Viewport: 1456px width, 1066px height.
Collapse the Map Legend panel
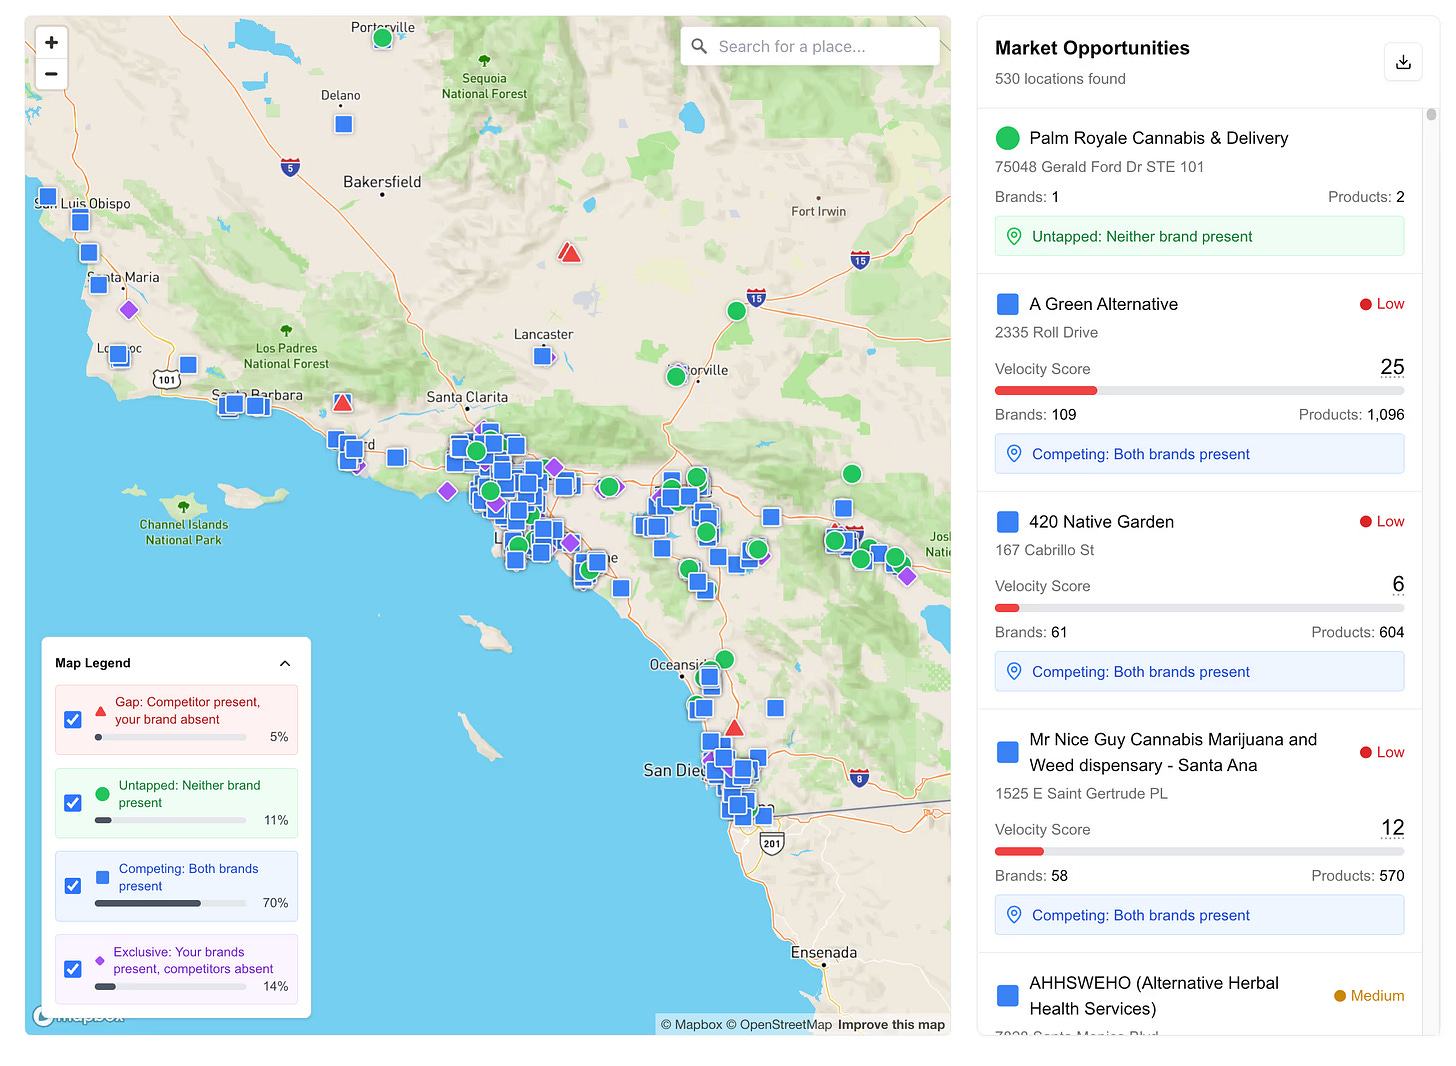[285, 662]
